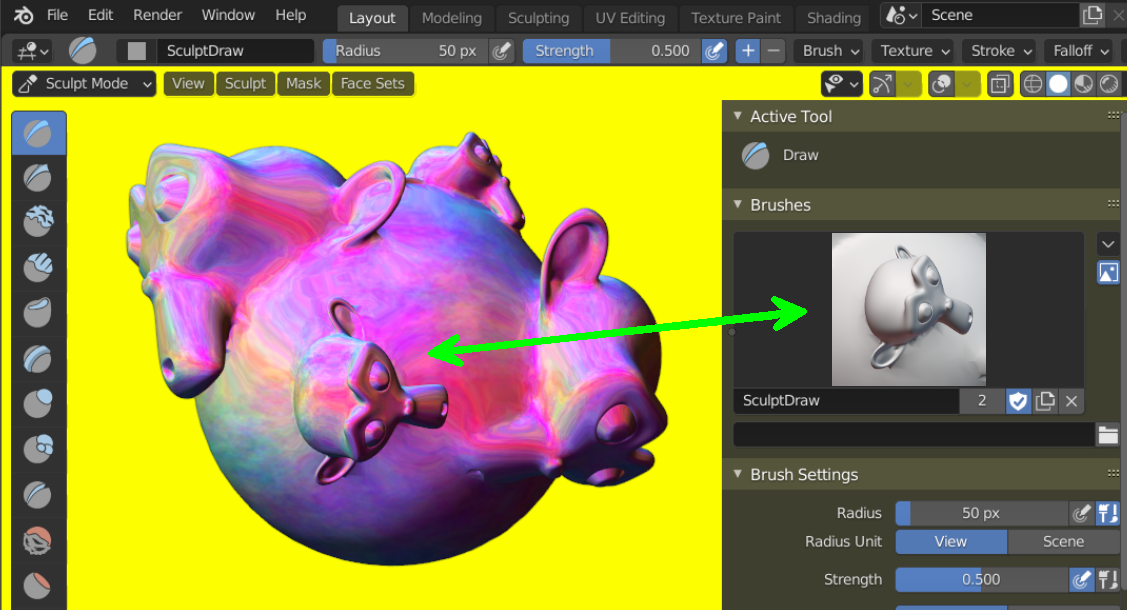Open the gizmo options dropdown arrow
The width and height of the screenshot is (1127, 610).
click(908, 84)
